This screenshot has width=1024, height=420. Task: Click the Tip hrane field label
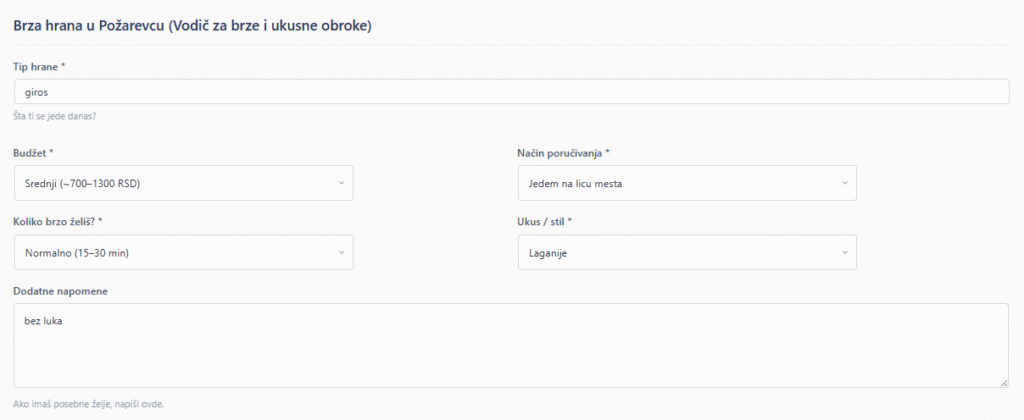click(39, 66)
